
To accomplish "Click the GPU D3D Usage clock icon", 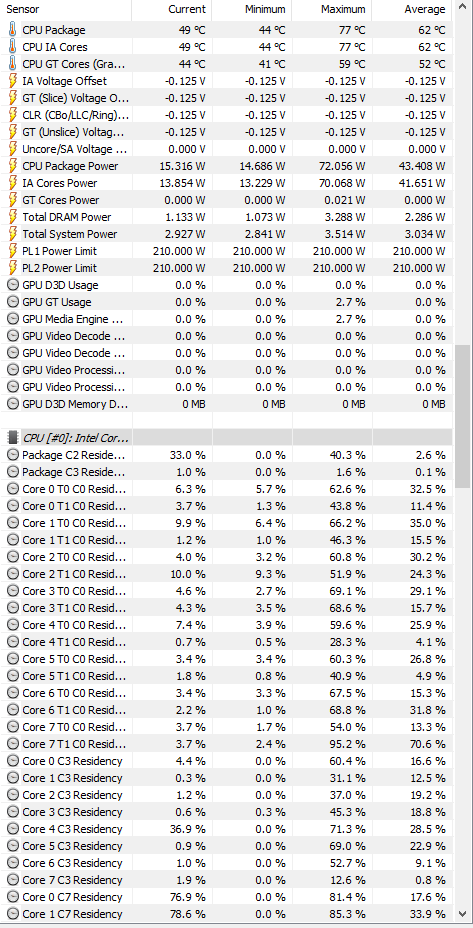I will click(x=12, y=285).
